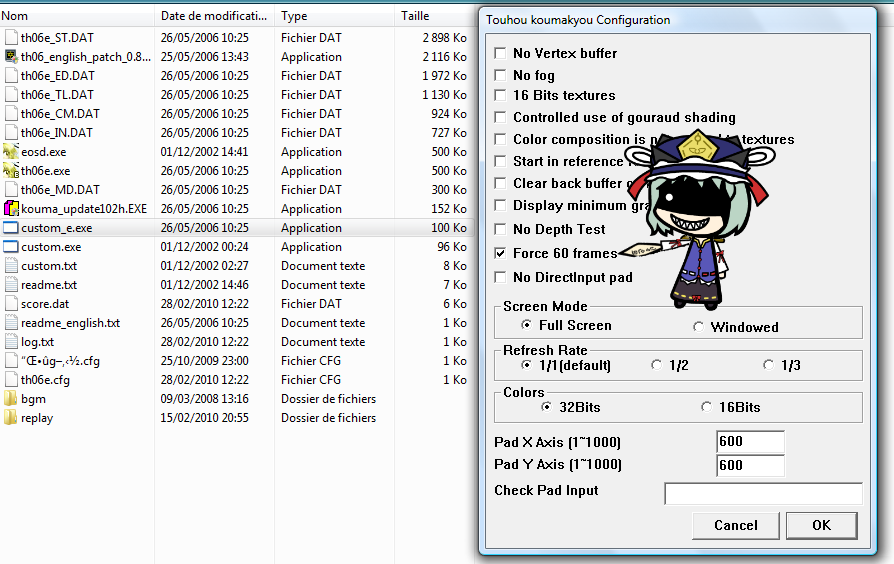Screen dimensions: 894x564
Task: Click '25/10/2009 23:00' date cell
Action: click(x=205, y=361)
